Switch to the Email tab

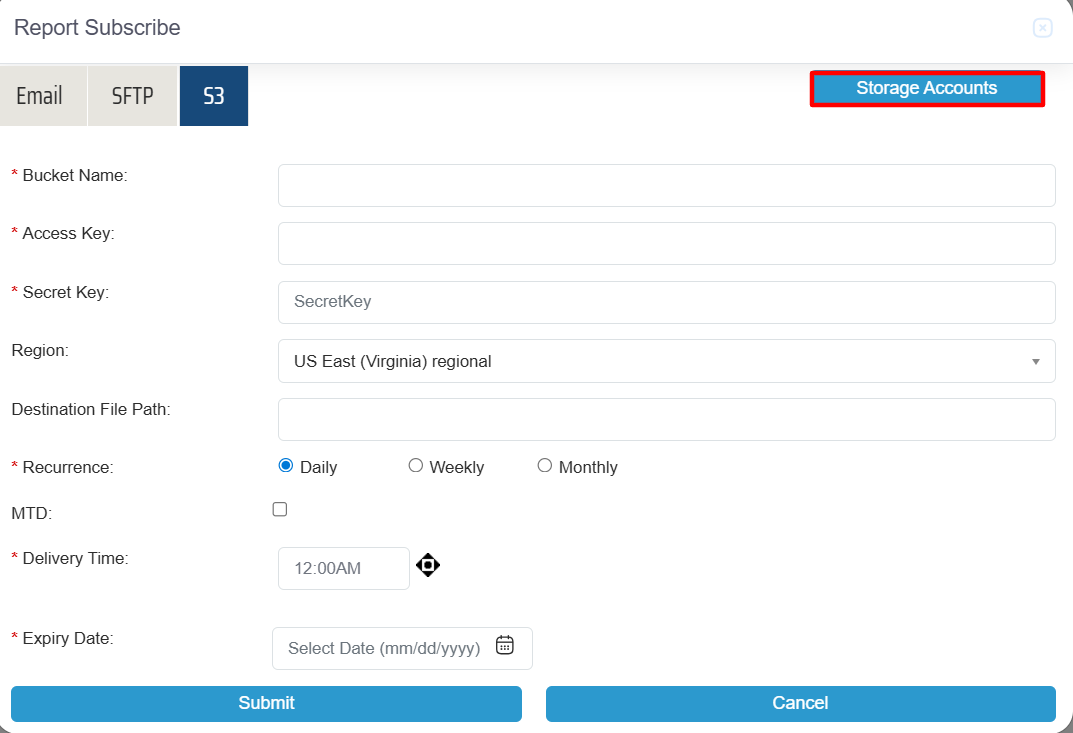point(40,96)
